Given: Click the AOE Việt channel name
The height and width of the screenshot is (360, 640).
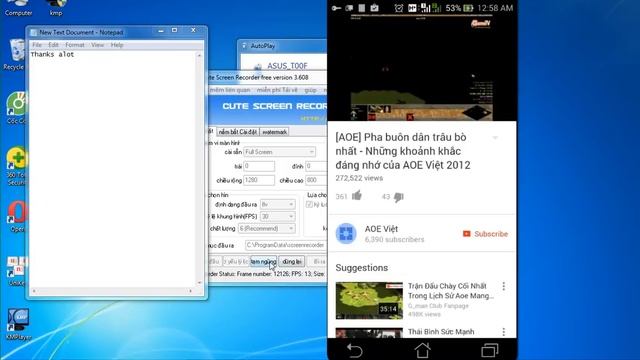Looking at the screenshot, I should [x=381, y=229].
